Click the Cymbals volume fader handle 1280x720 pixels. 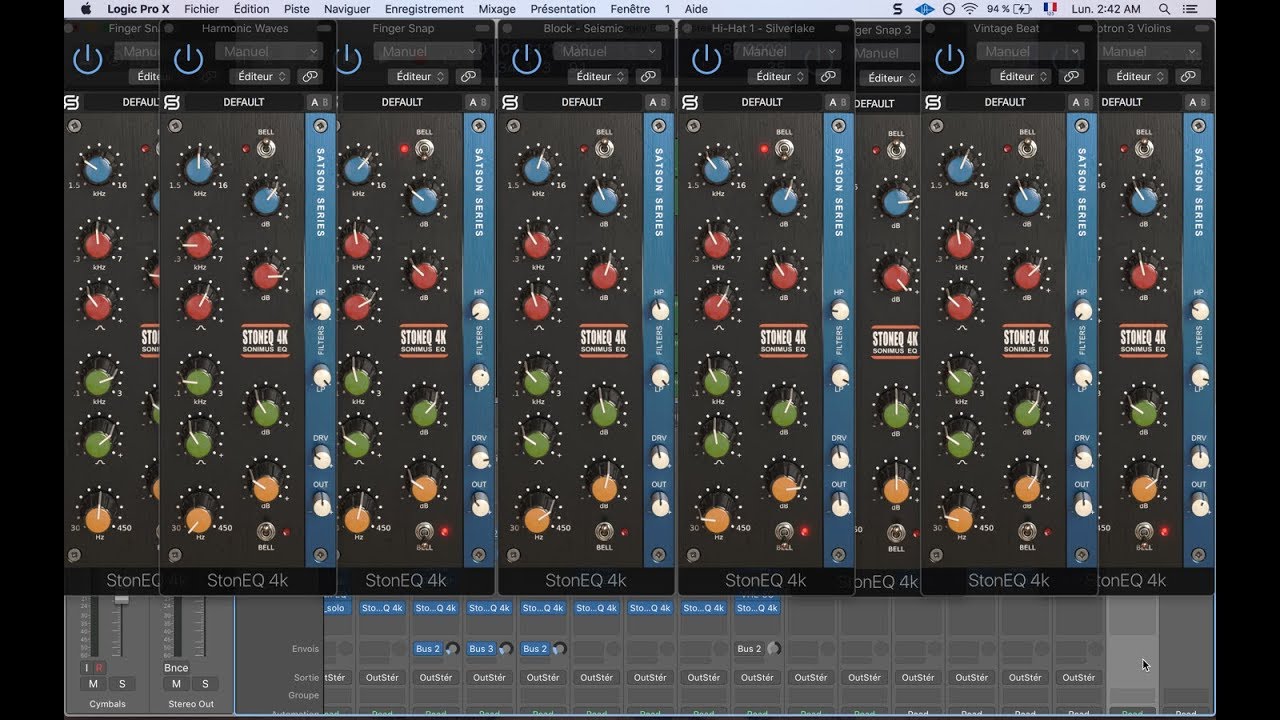click(x=122, y=598)
